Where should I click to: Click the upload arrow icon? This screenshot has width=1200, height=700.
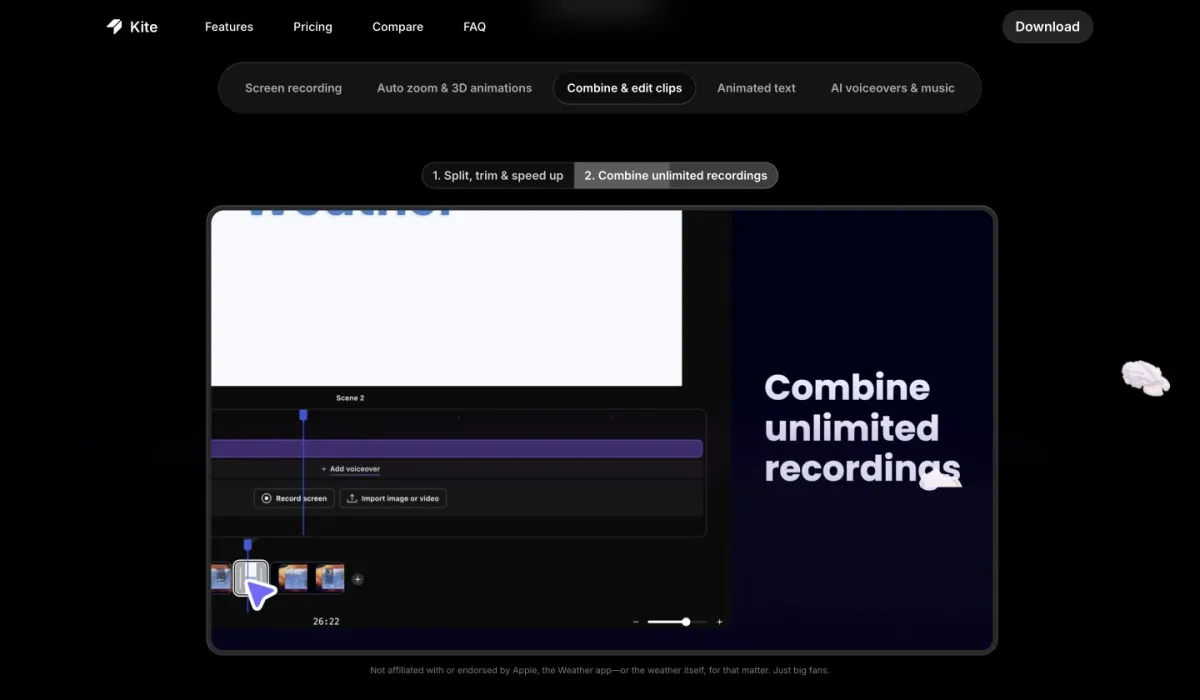point(351,498)
